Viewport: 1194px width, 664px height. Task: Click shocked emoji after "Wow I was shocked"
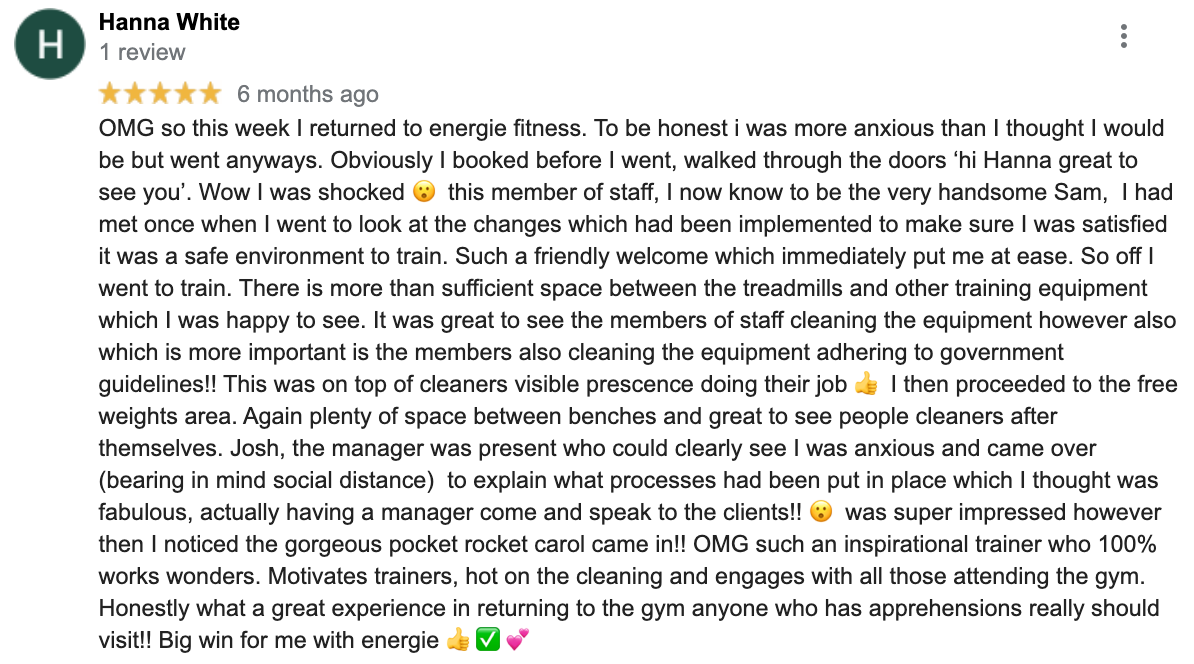[x=423, y=192]
